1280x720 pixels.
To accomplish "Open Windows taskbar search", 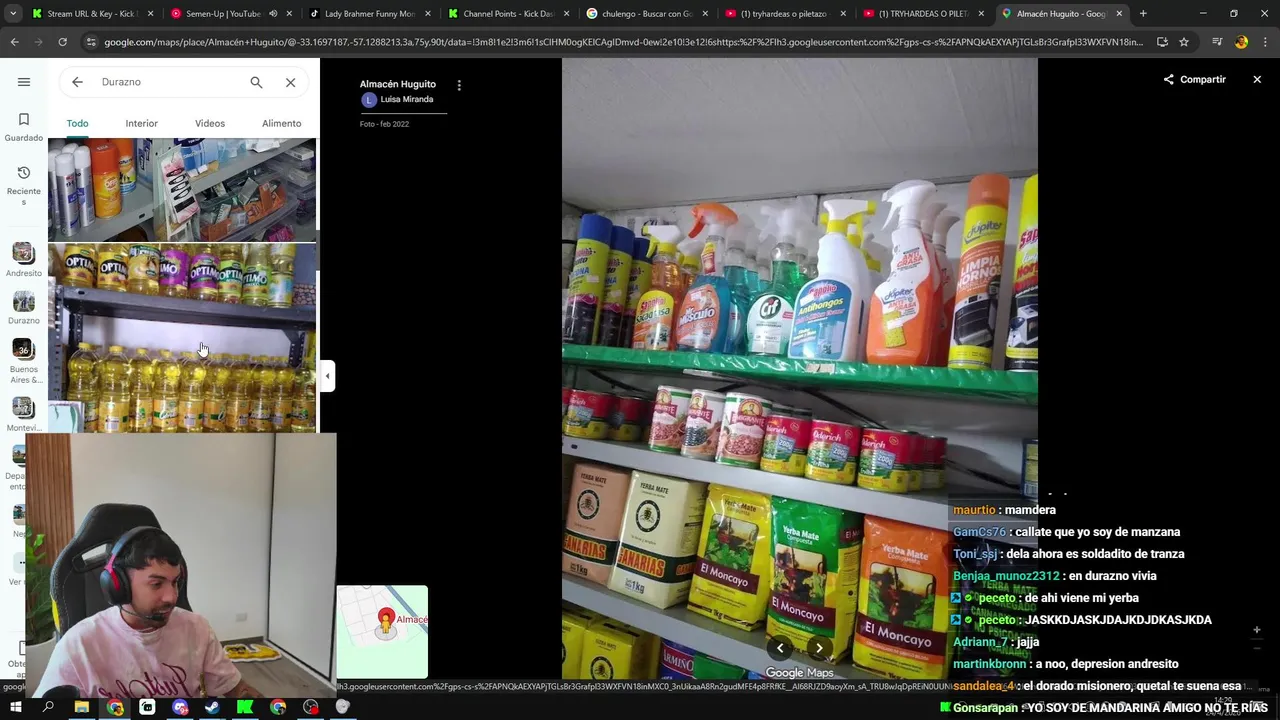I will pyautogui.click(x=48, y=707).
